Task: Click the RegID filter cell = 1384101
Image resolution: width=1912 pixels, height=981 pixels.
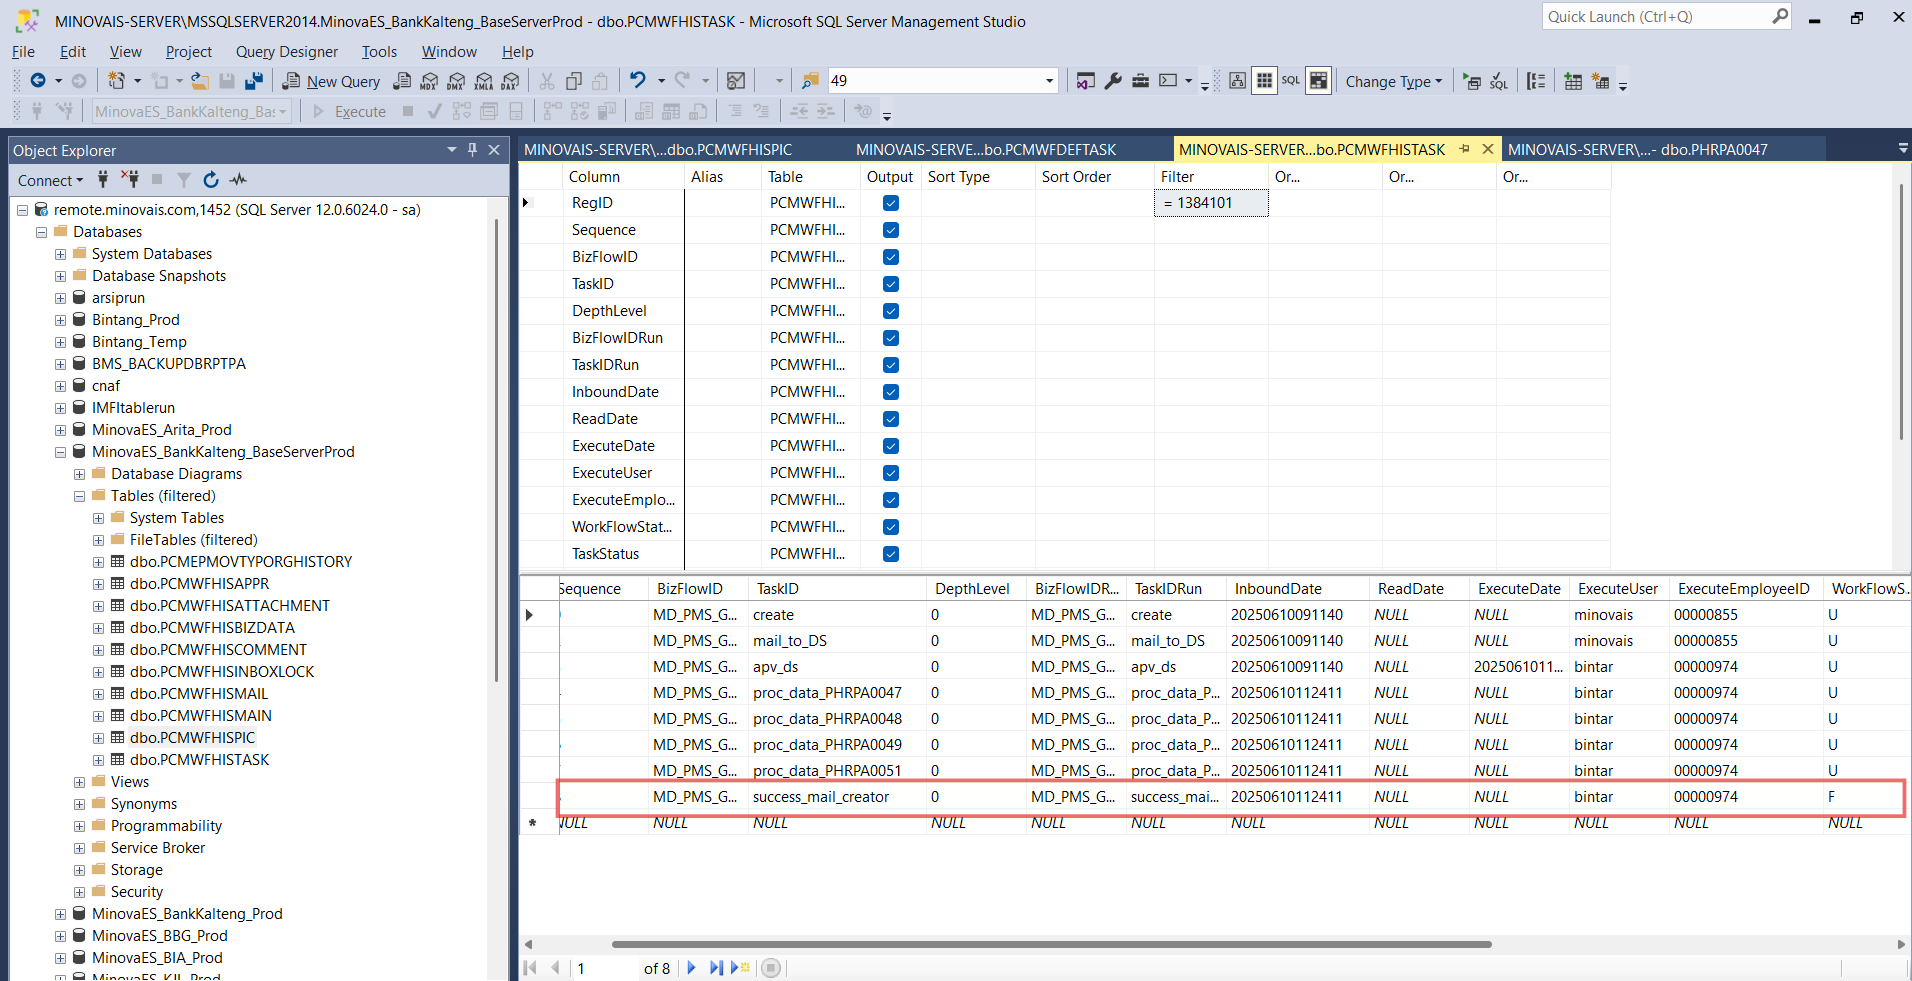Action: click(x=1211, y=203)
